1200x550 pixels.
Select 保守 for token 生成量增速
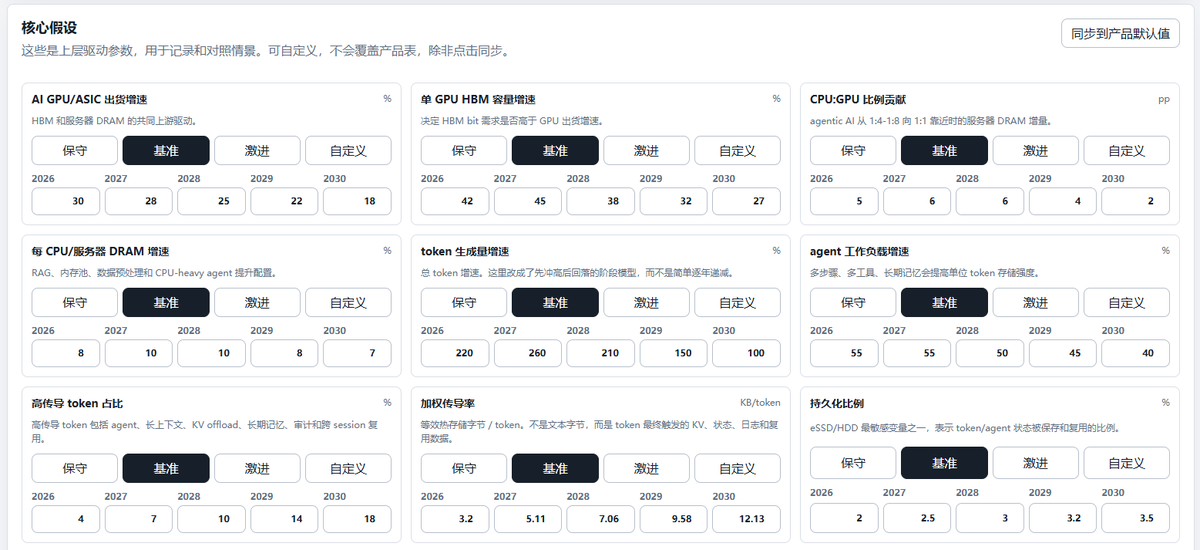pyautogui.click(x=464, y=302)
